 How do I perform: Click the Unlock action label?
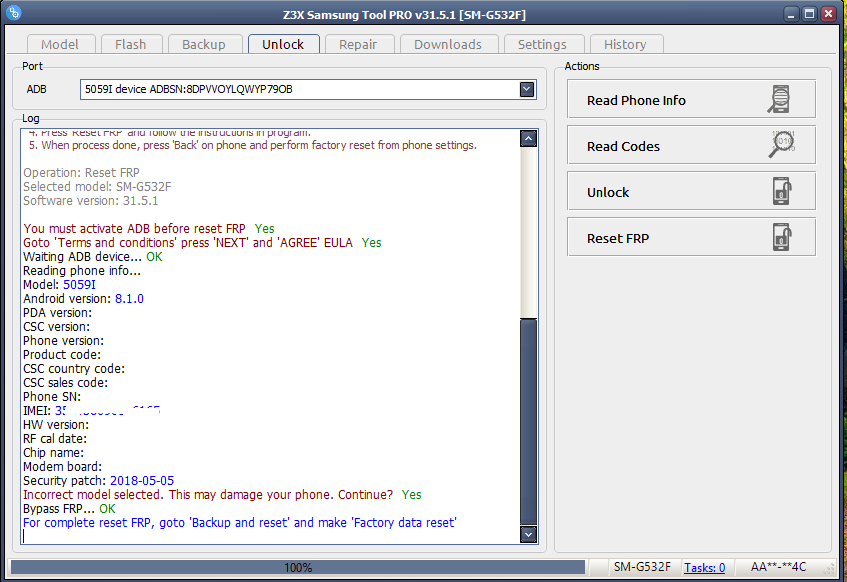[608, 192]
